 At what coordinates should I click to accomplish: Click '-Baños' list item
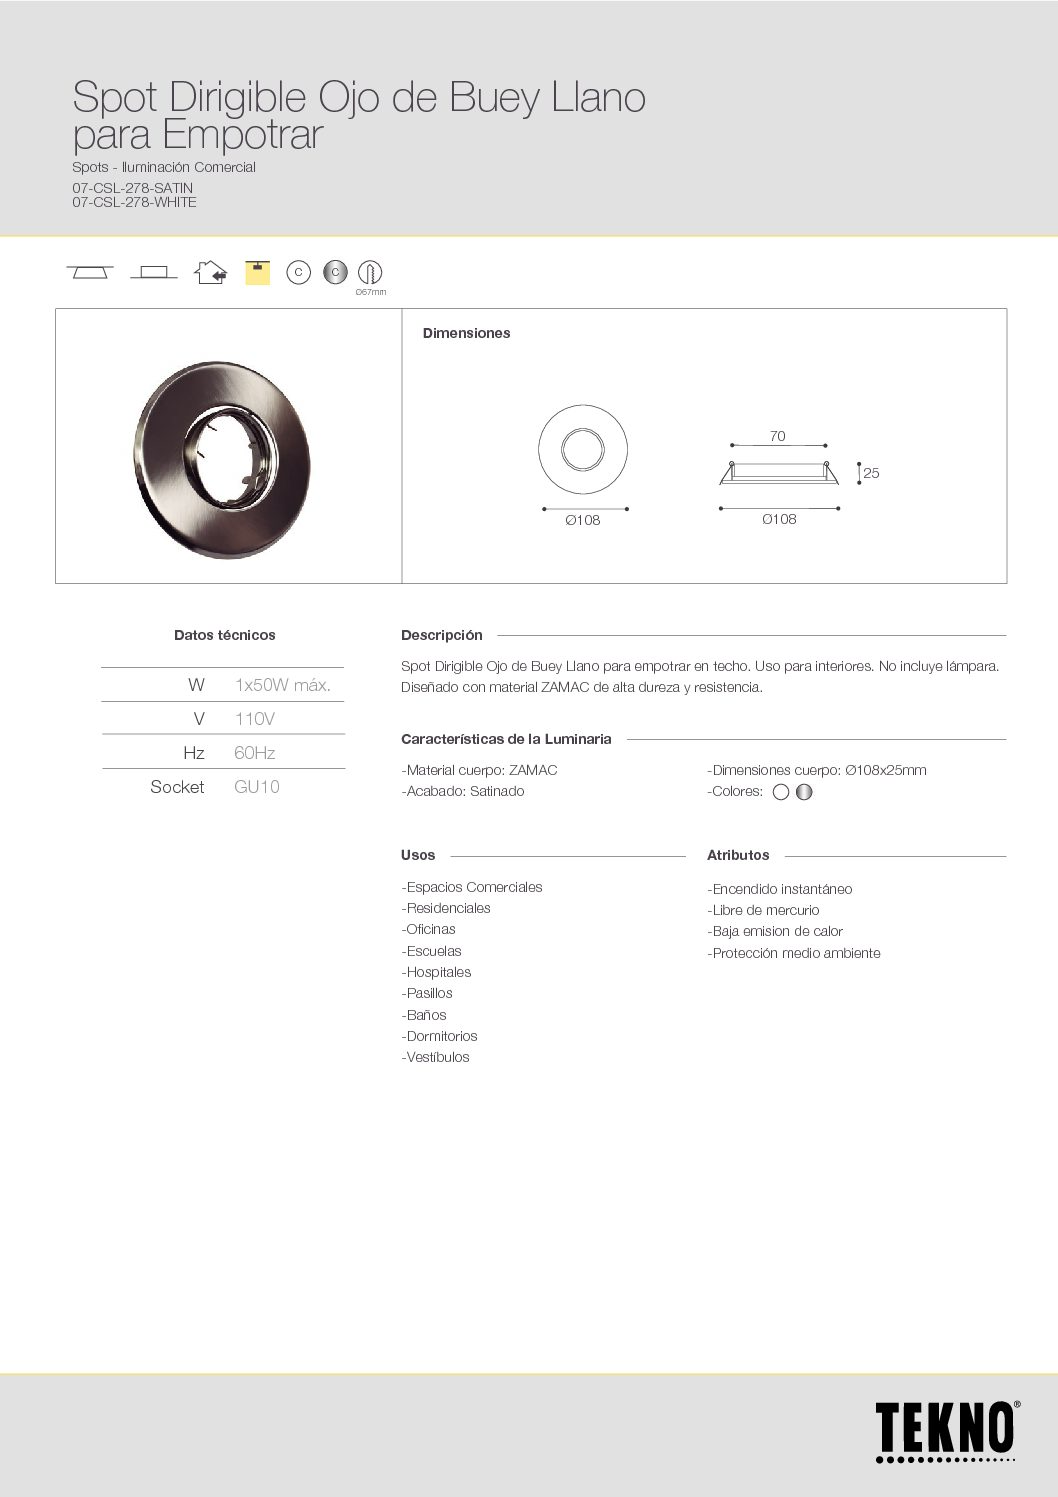(x=424, y=1015)
